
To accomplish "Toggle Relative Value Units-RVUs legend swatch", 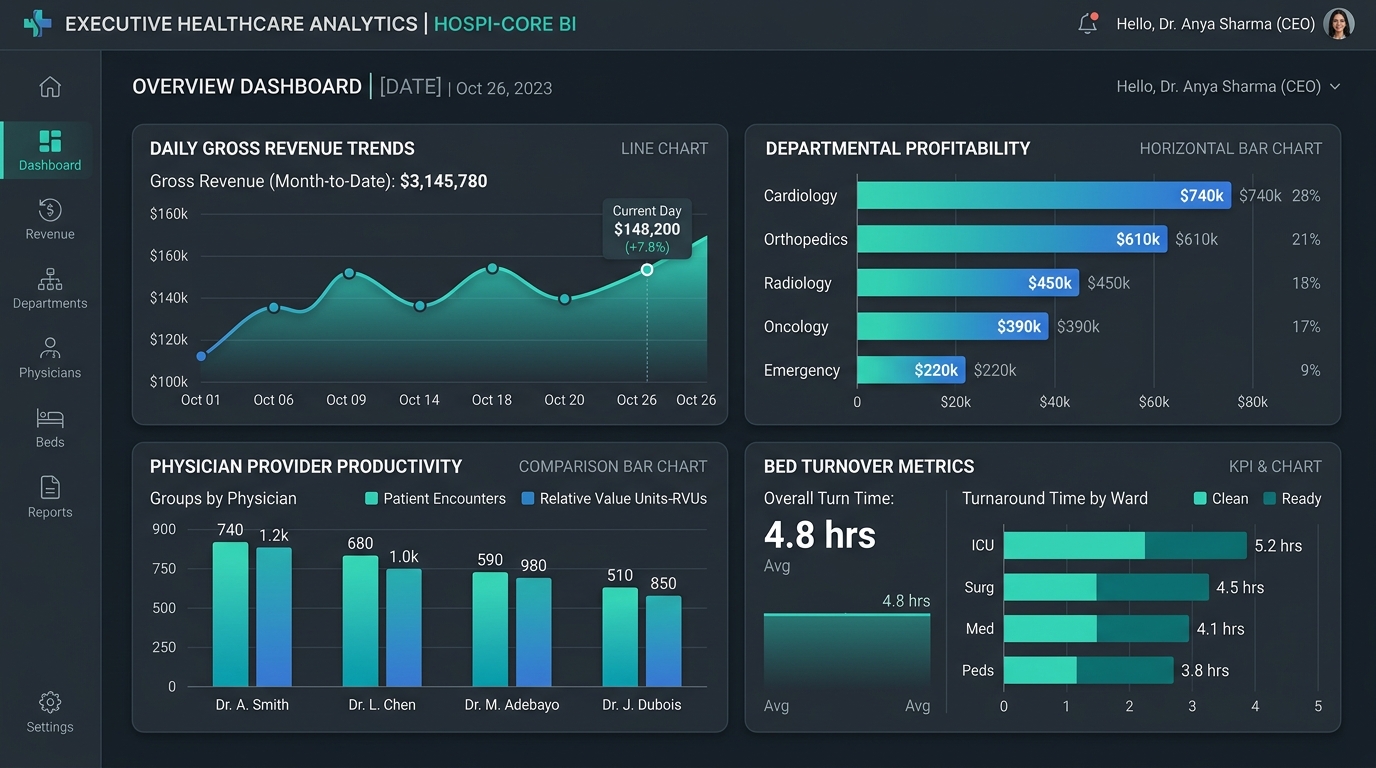I will click(x=528, y=498).
